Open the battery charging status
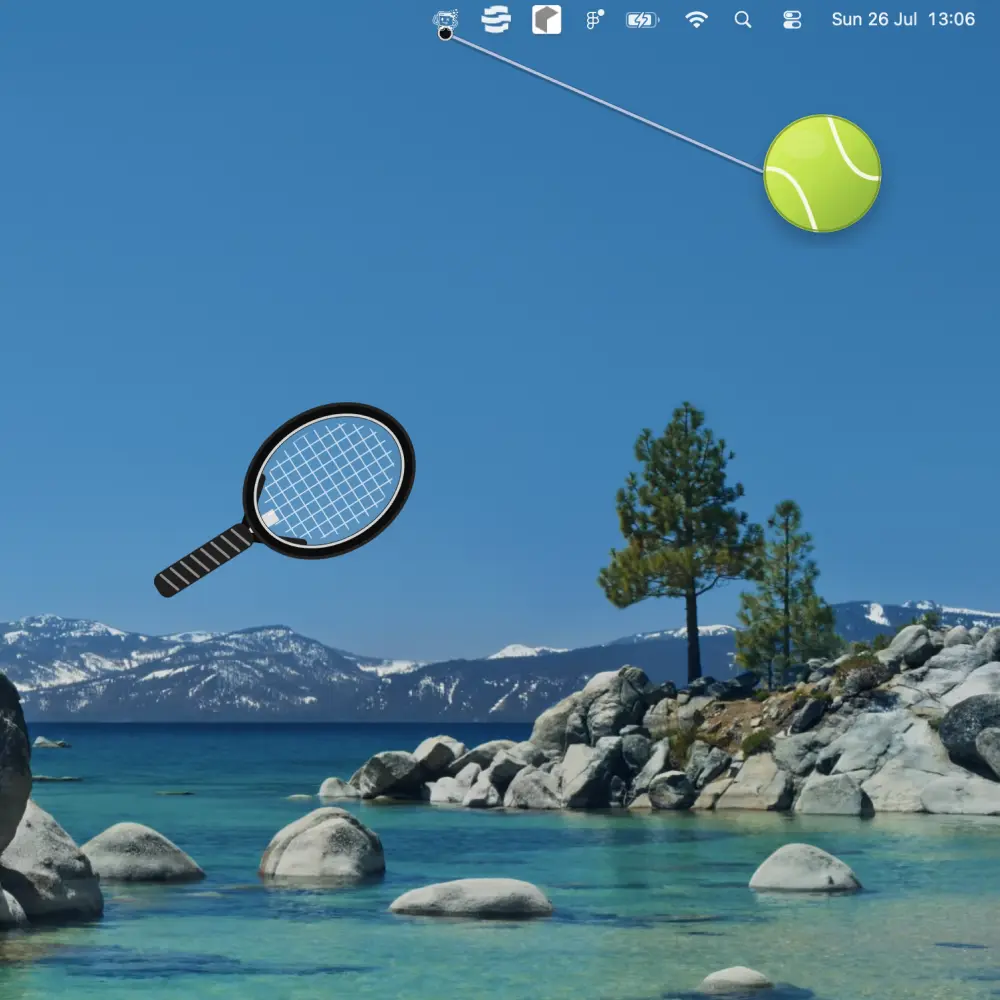This screenshot has height=1000, width=1000. (x=642, y=20)
